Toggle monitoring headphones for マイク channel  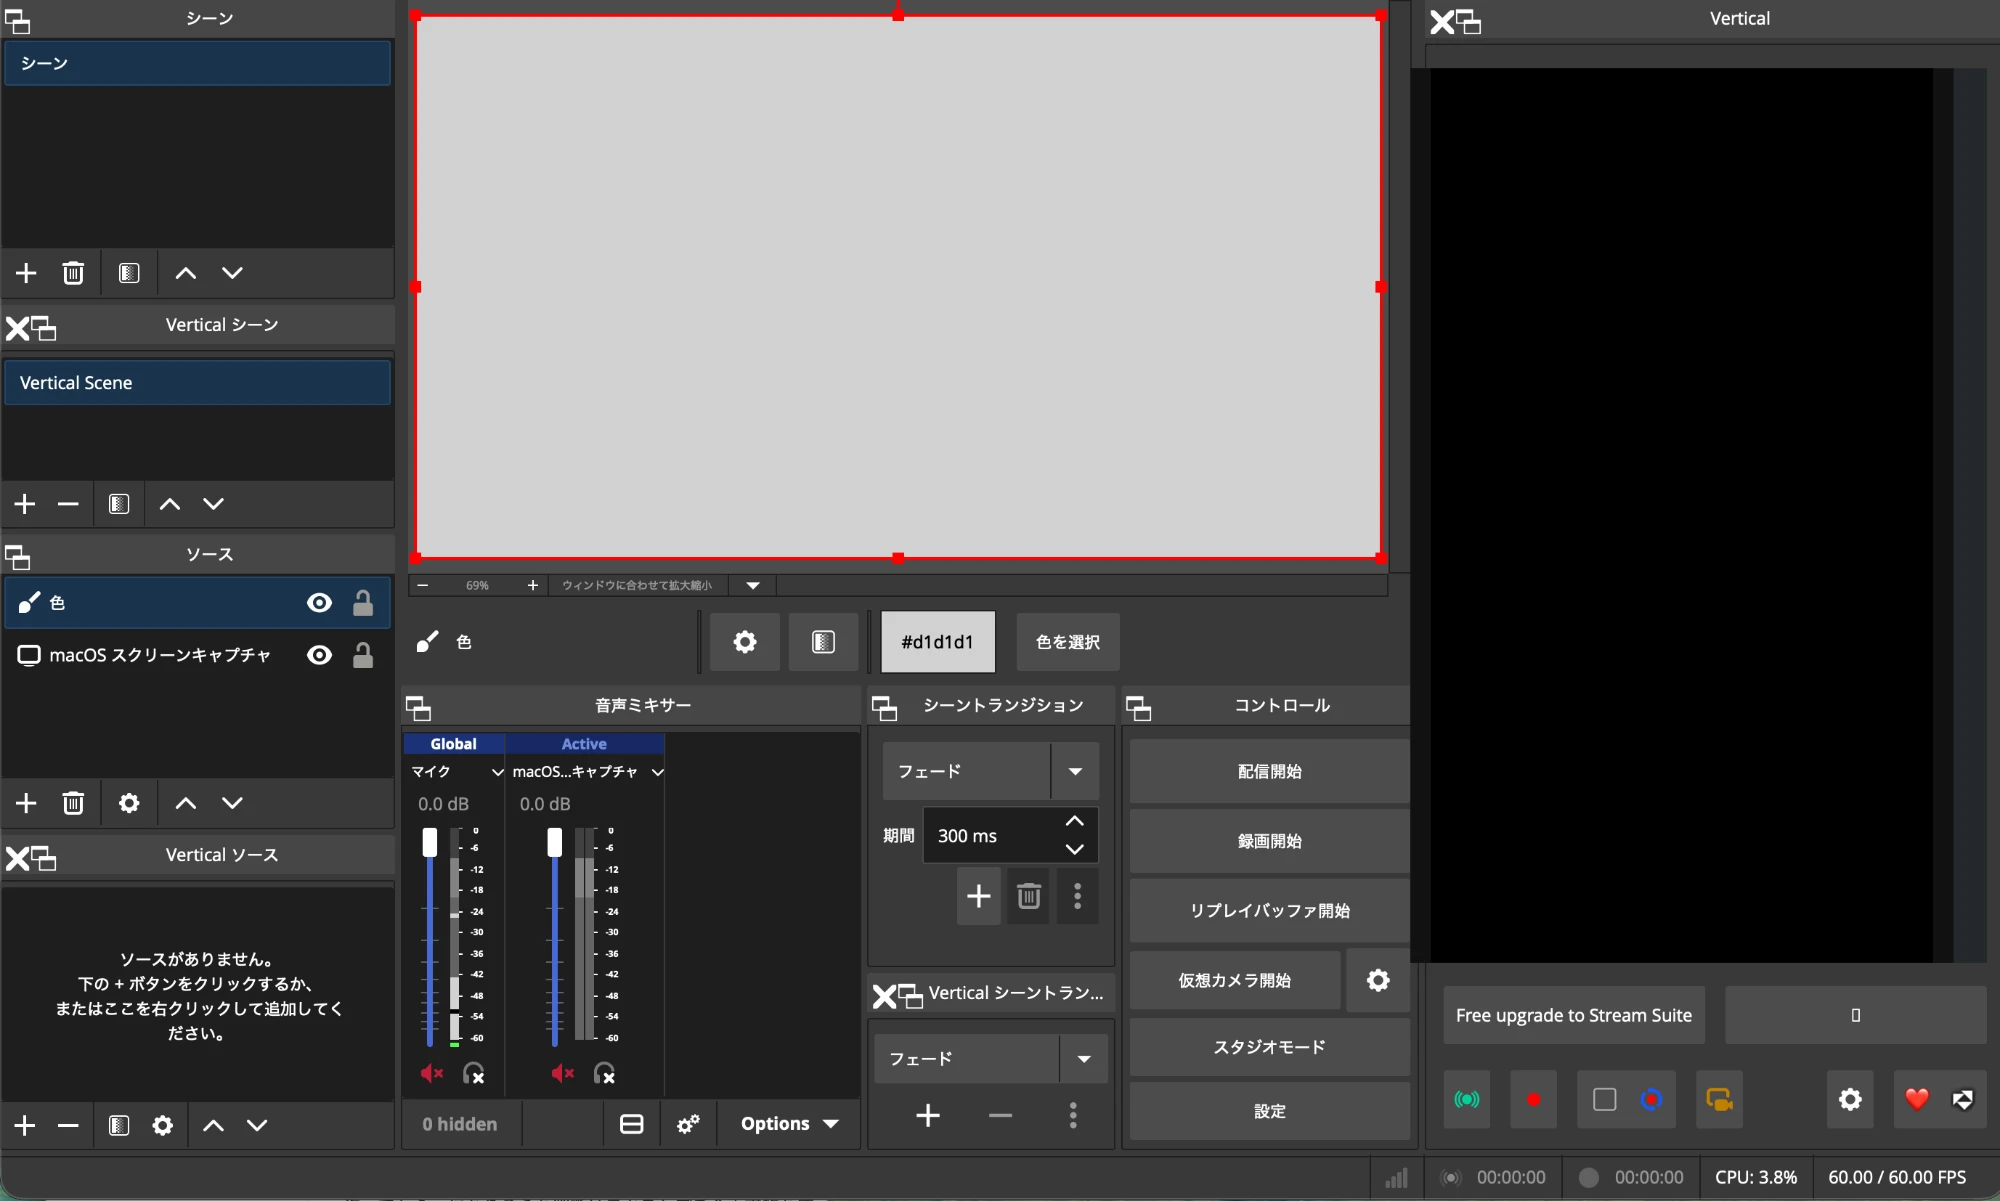[x=474, y=1073]
